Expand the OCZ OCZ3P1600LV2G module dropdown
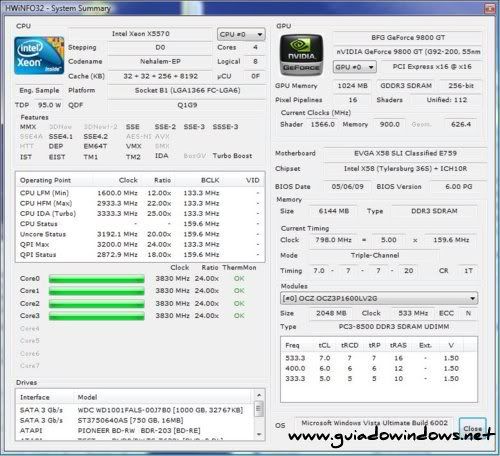The height and width of the screenshot is (456, 500). (379, 298)
